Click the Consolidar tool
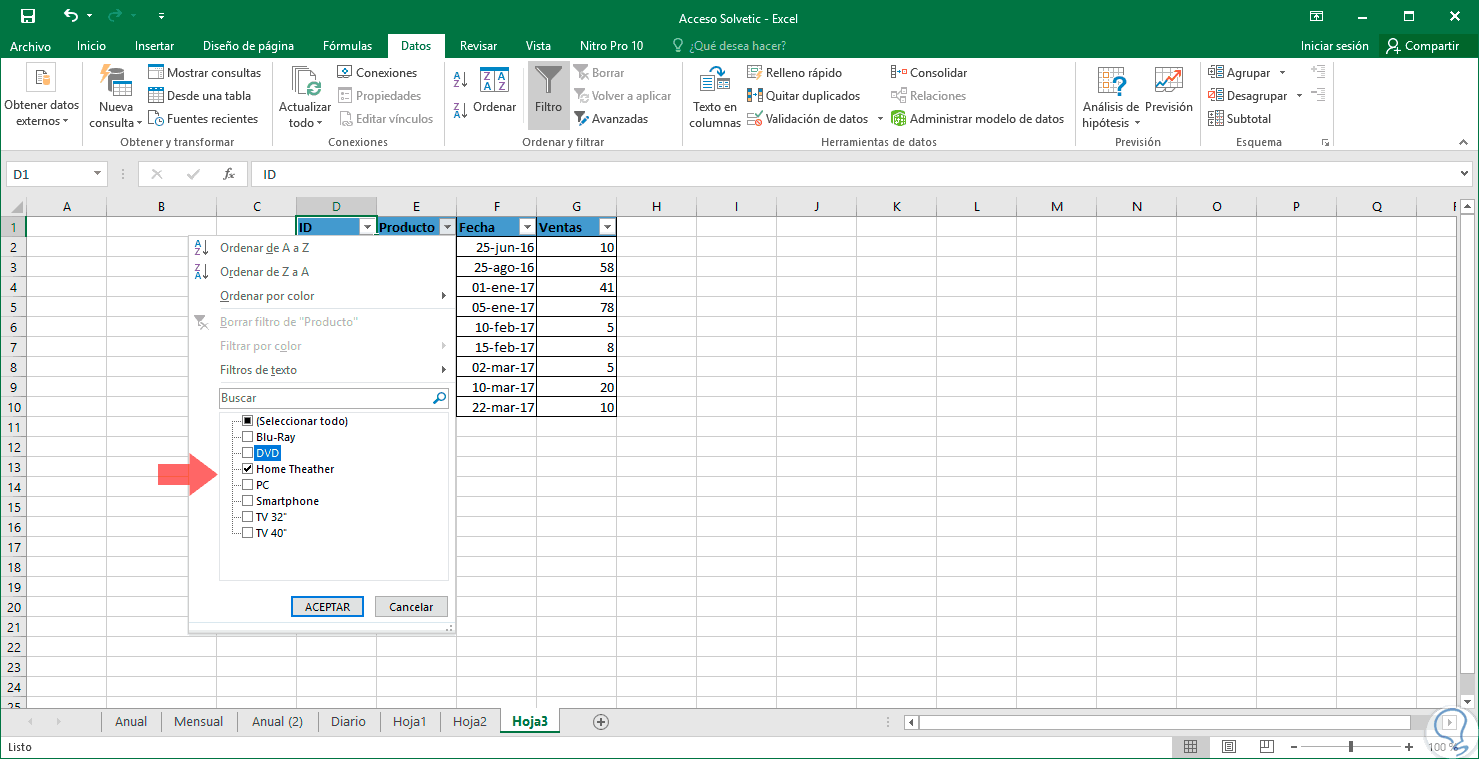The height and width of the screenshot is (759, 1479). [x=929, y=73]
